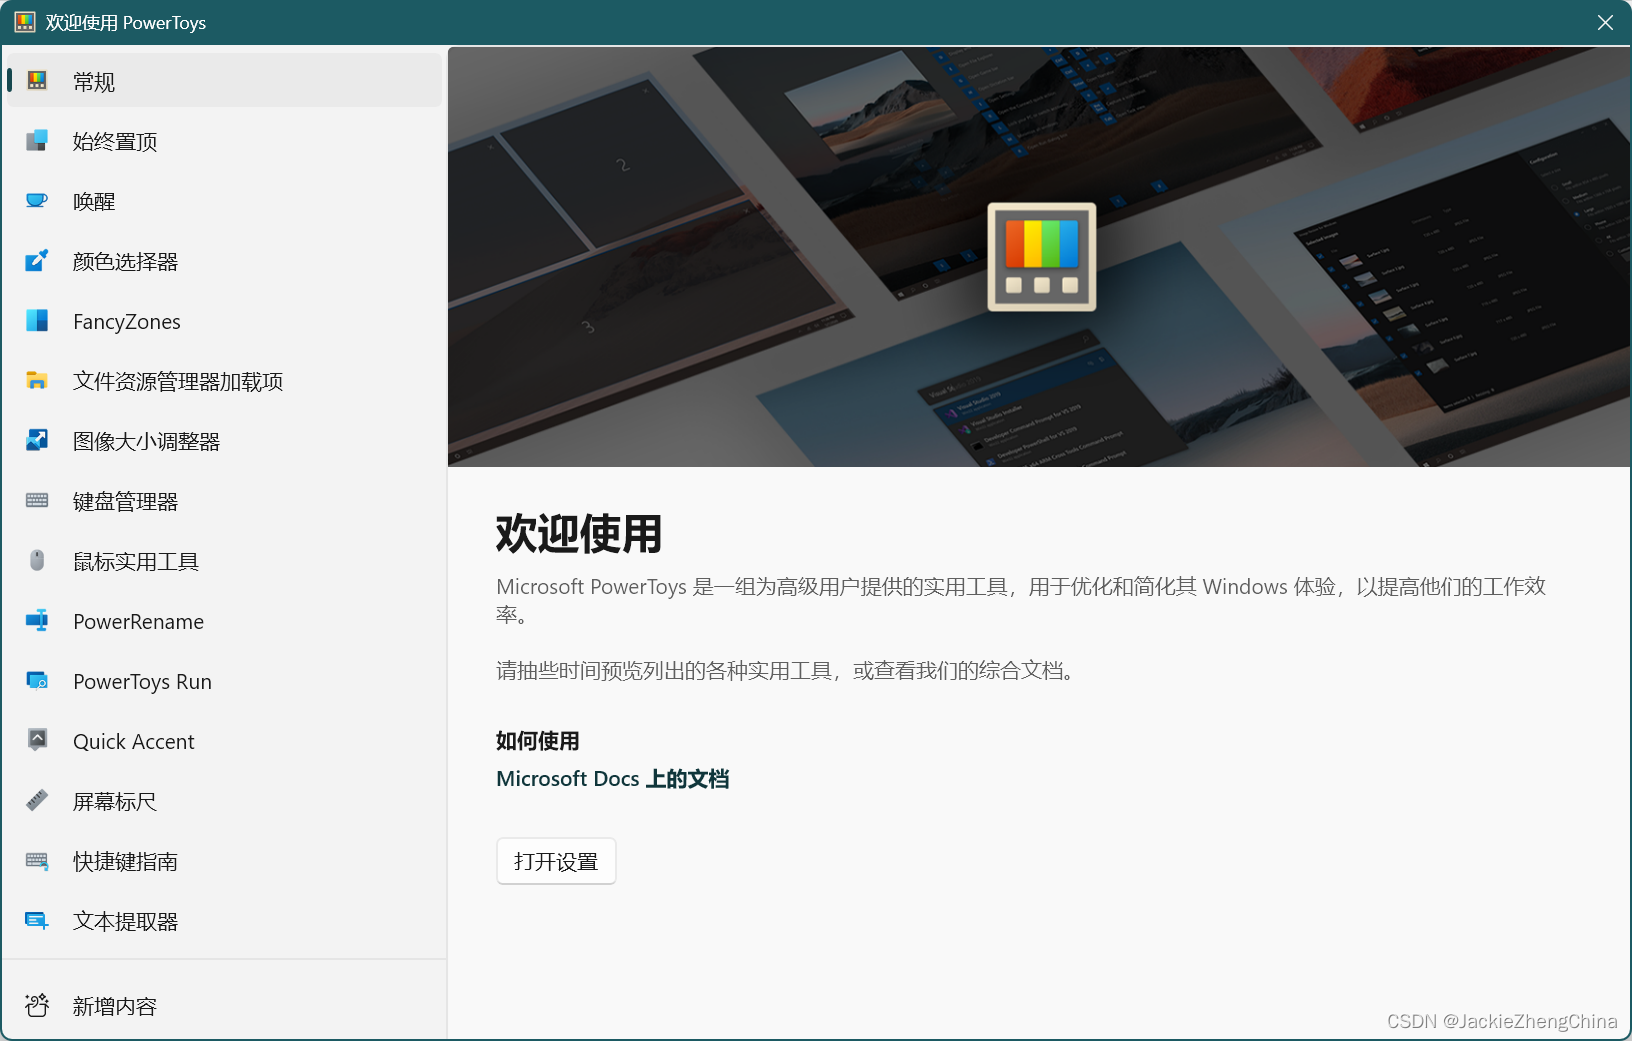The image size is (1632, 1041).
Task: Select 颜色选择器 text in sidebar
Action: click(x=126, y=262)
